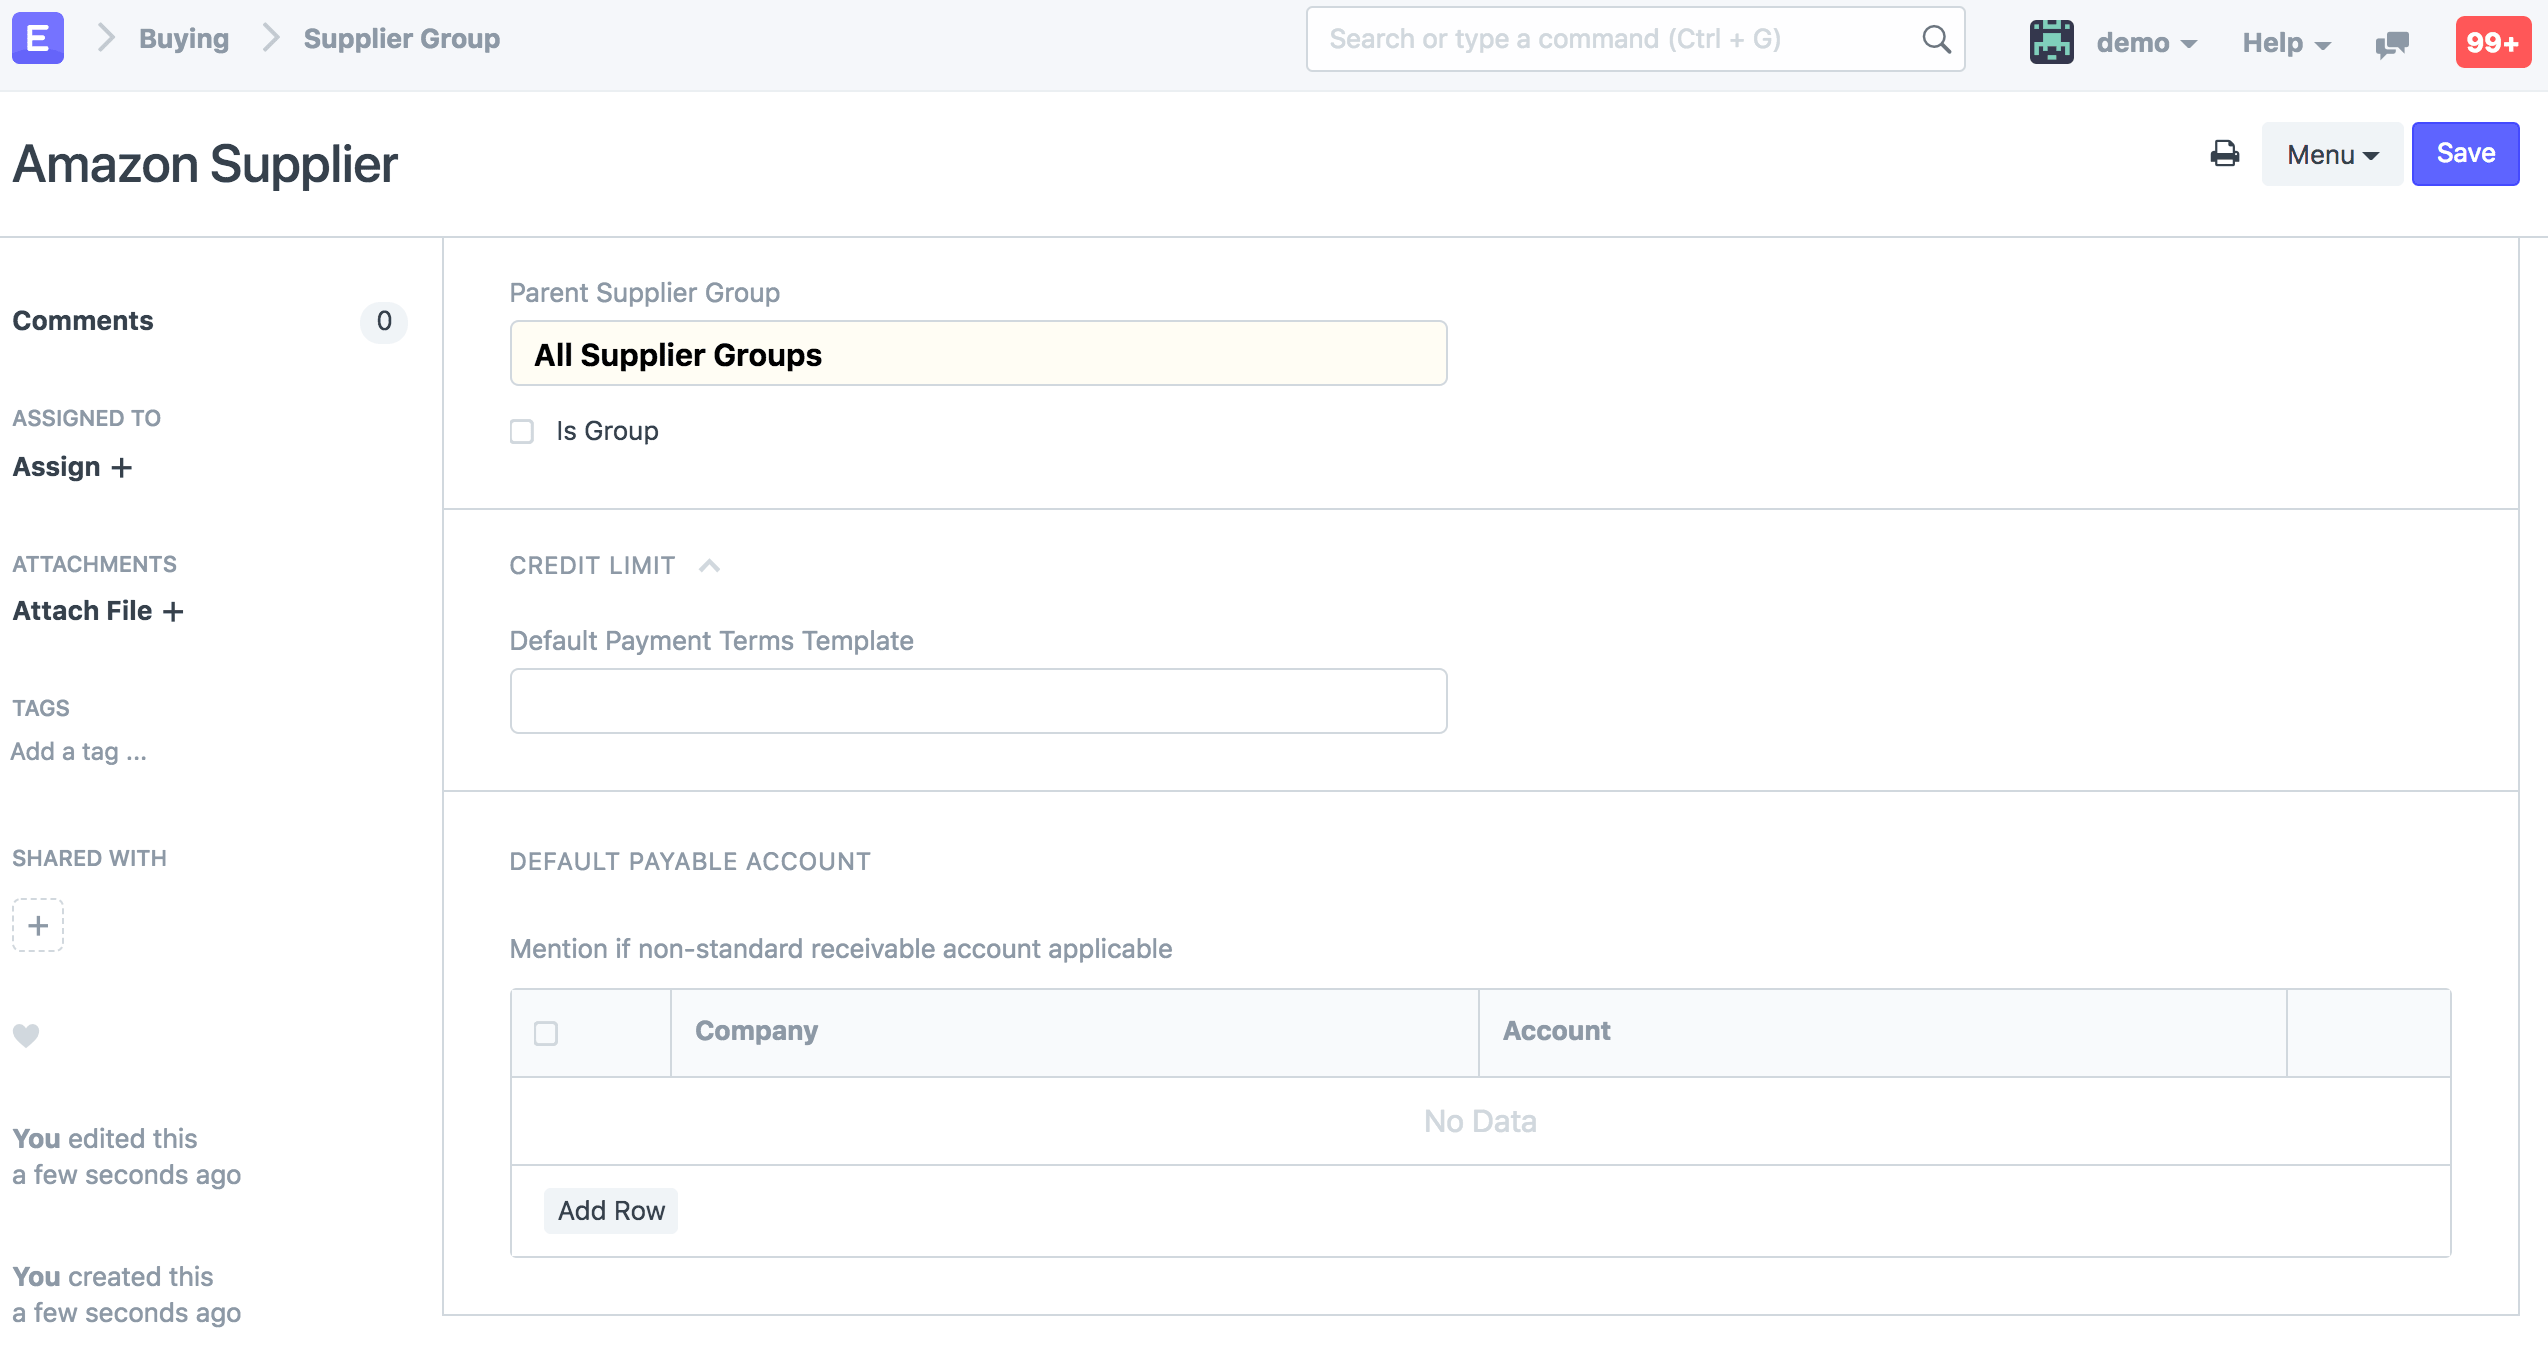Viewport: 2548px width, 1366px height.
Task: Open the Menu dropdown
Action: [2332, 154]
